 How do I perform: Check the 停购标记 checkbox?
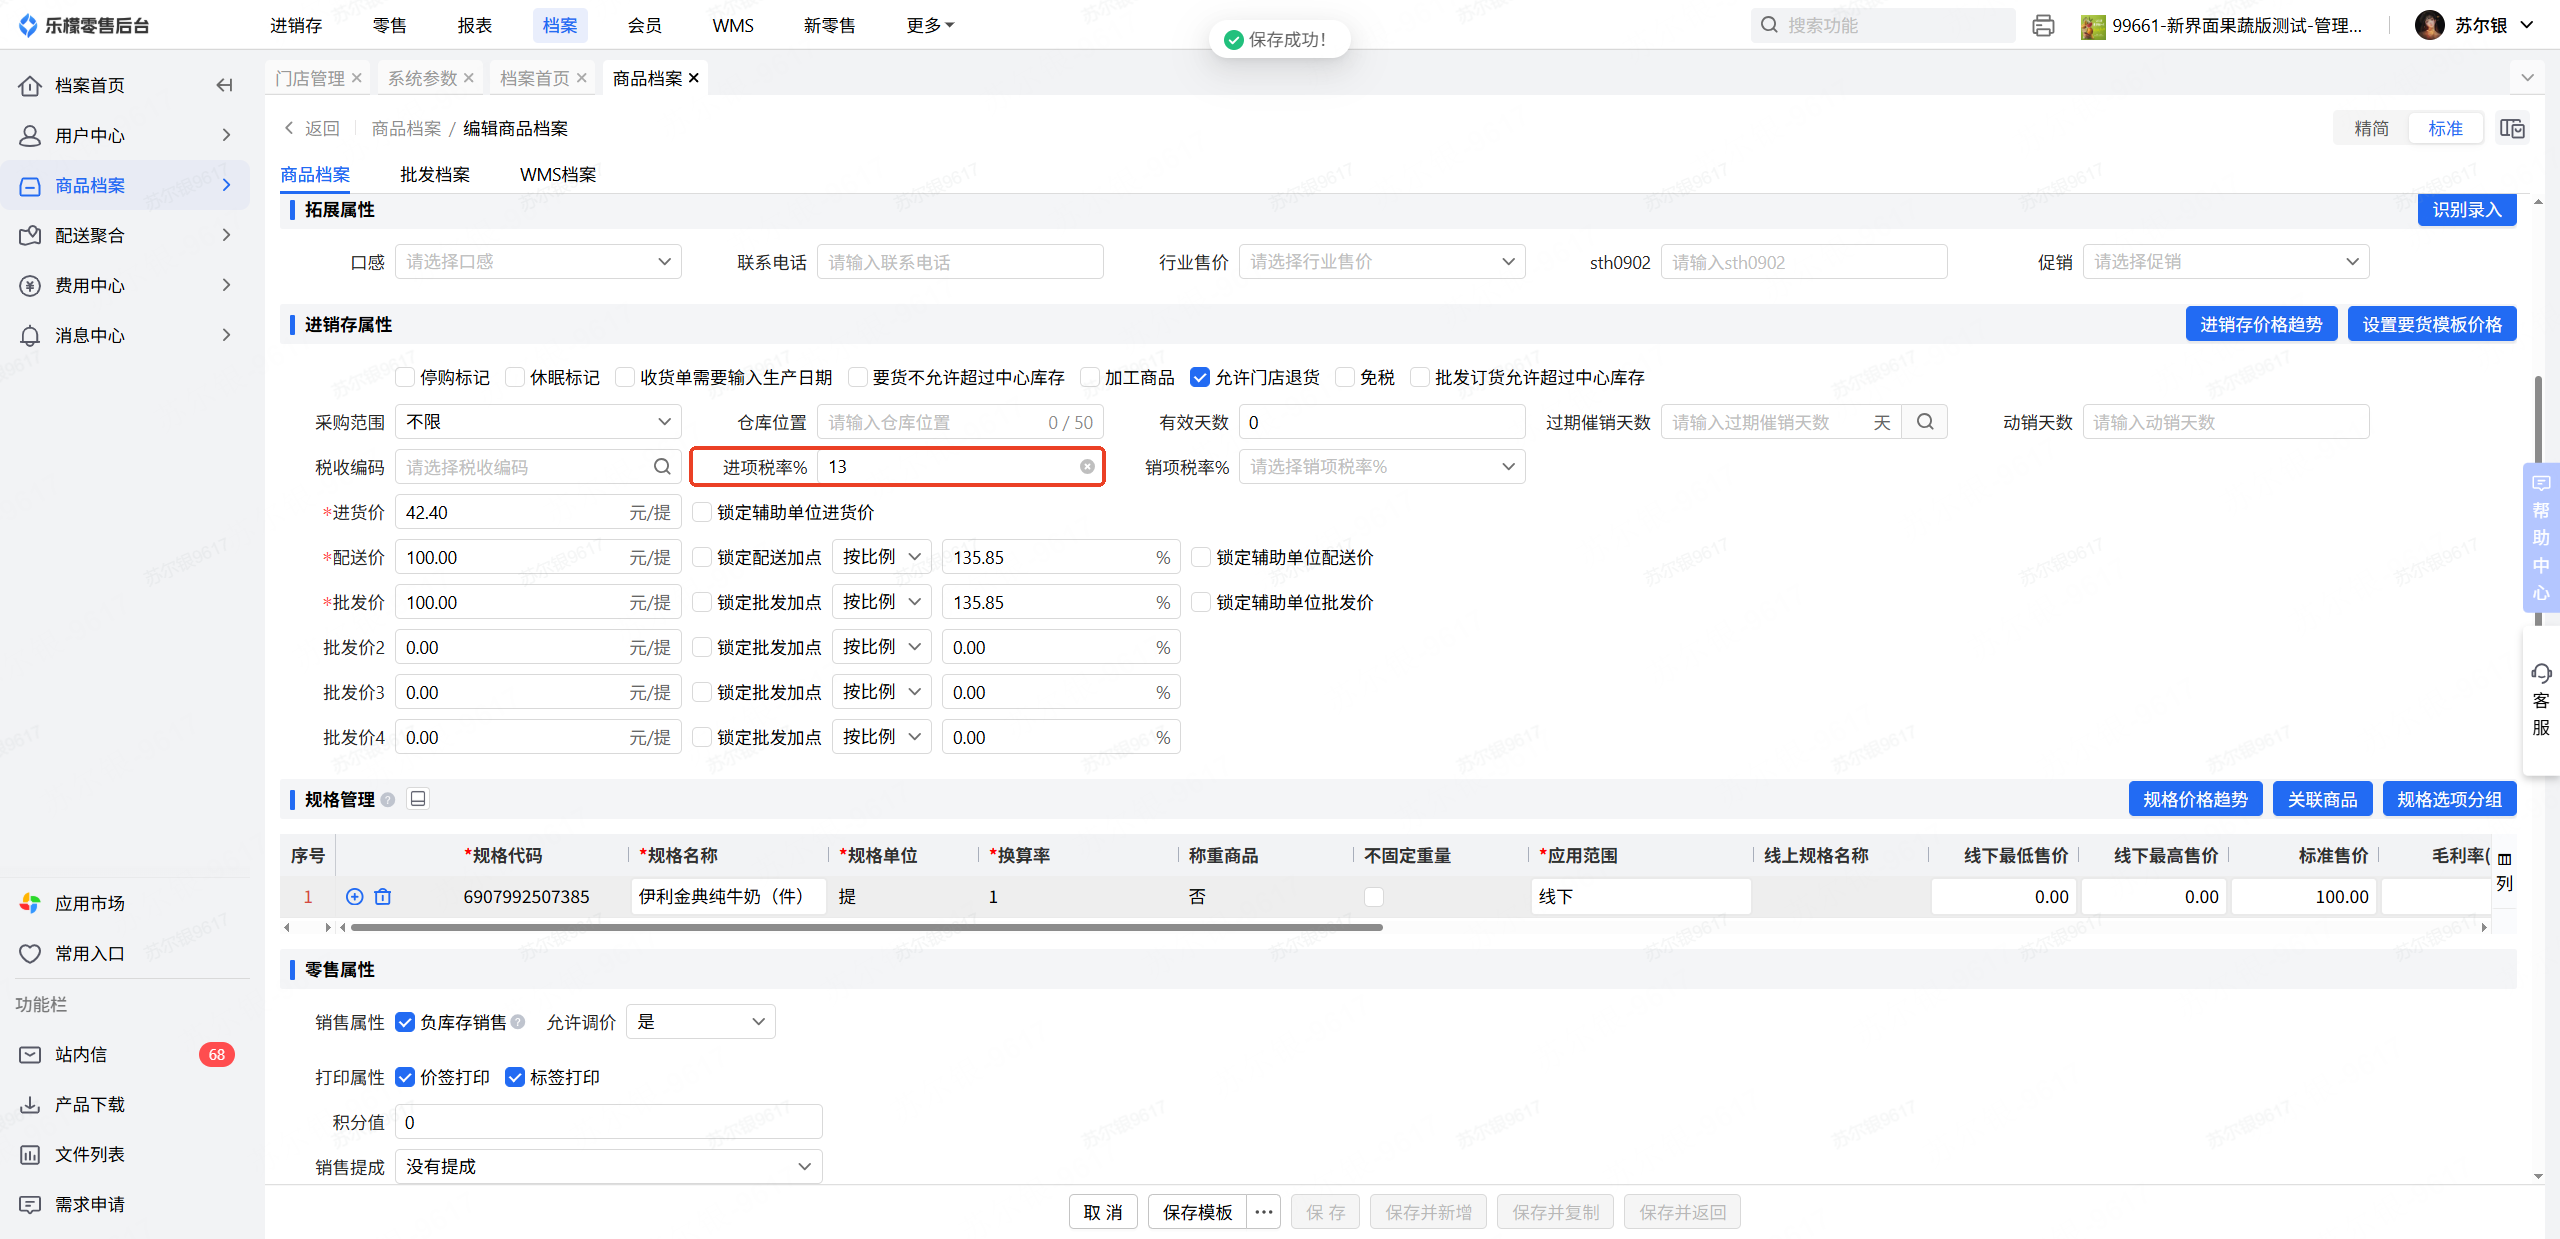[405, 377]
